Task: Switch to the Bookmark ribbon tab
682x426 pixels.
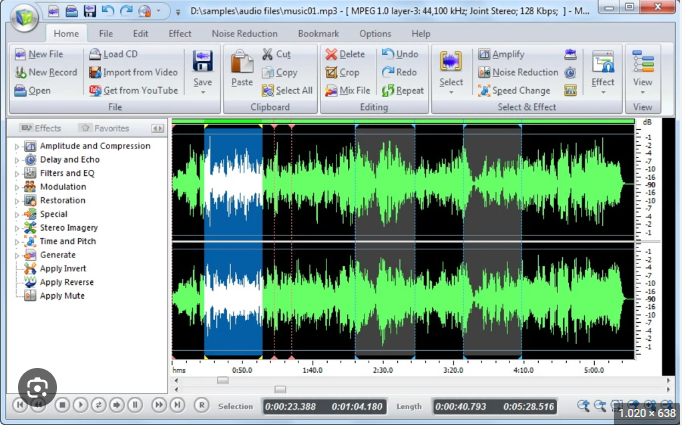Action: pyautogui.click(x=317, y=33)
